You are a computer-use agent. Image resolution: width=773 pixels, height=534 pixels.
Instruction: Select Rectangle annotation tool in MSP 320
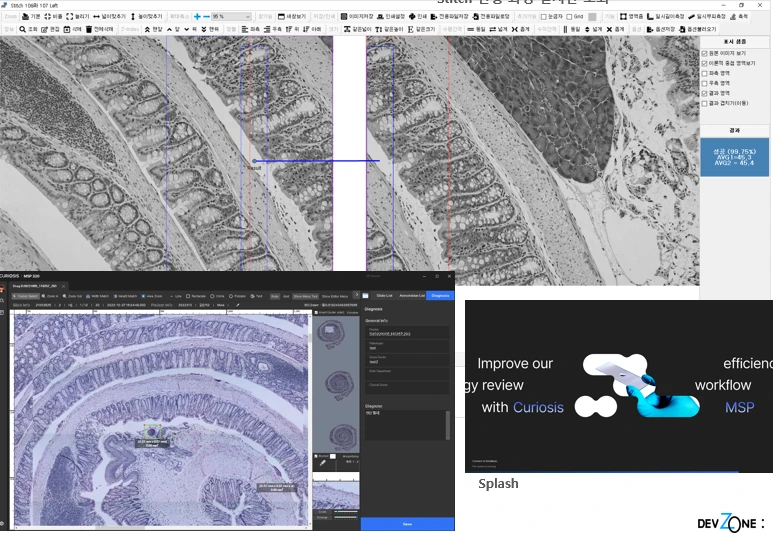click(x=196, y=296)
